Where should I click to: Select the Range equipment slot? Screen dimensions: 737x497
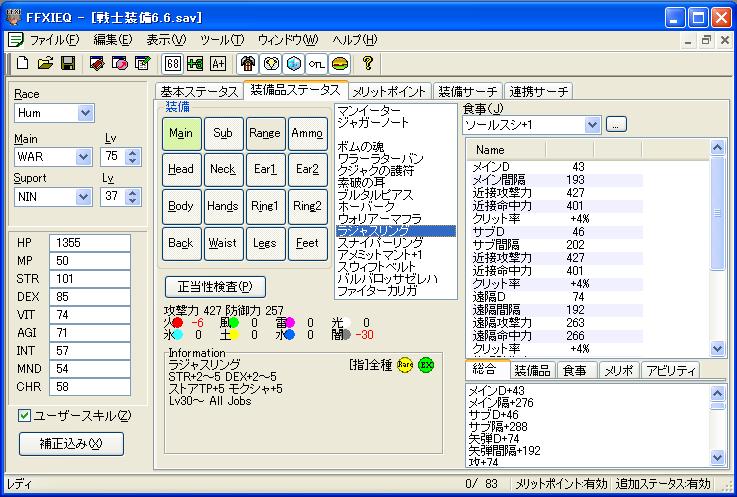click(x=266, y=134)
